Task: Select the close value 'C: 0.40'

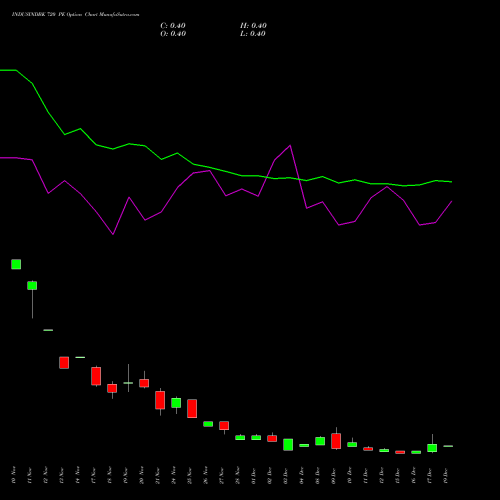Action: coord(173,26)
